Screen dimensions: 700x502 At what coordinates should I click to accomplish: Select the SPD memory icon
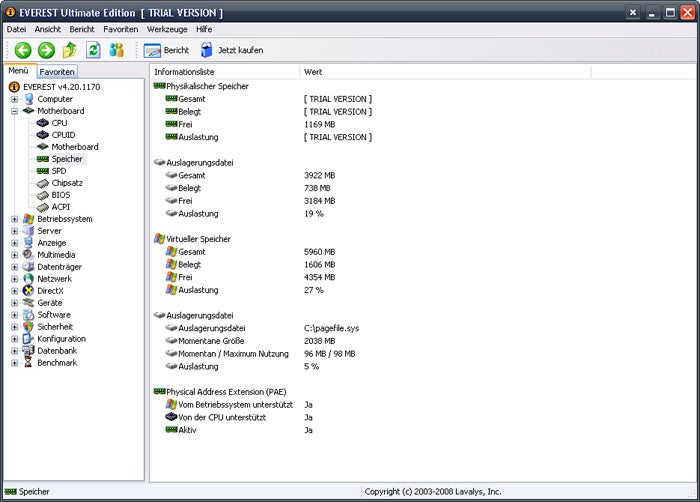coord(42,171)
